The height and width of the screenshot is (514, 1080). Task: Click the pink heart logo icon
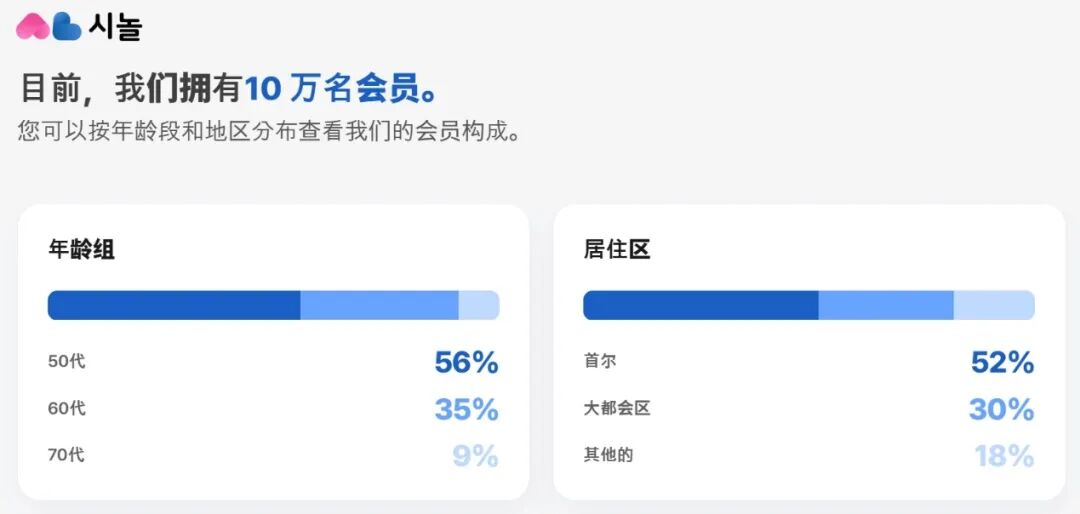pyautogui.click(x=32, y=27)
